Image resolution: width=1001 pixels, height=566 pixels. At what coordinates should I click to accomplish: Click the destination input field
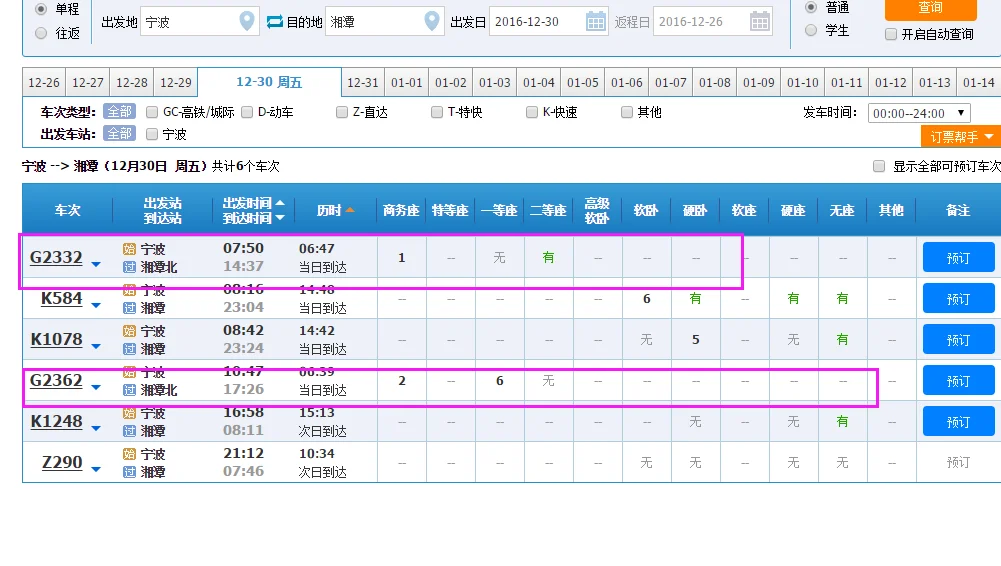(385, 22)
